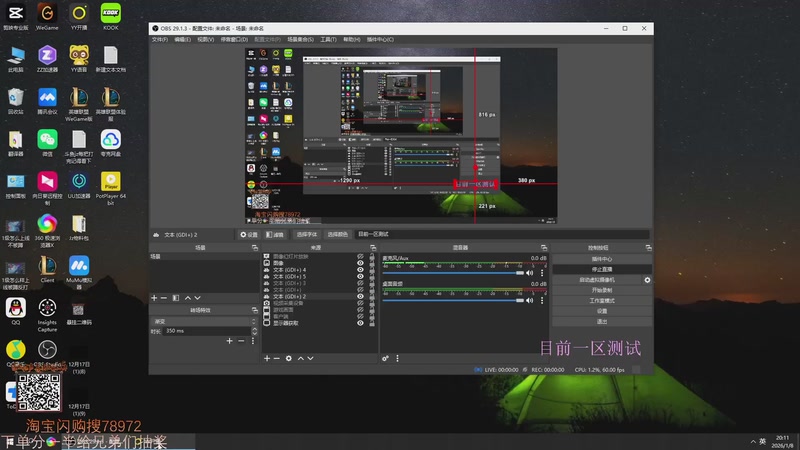The width and height of the screenshot is (800, 450).
Task: Click 停止直播 button
Action: pos(602,269)
